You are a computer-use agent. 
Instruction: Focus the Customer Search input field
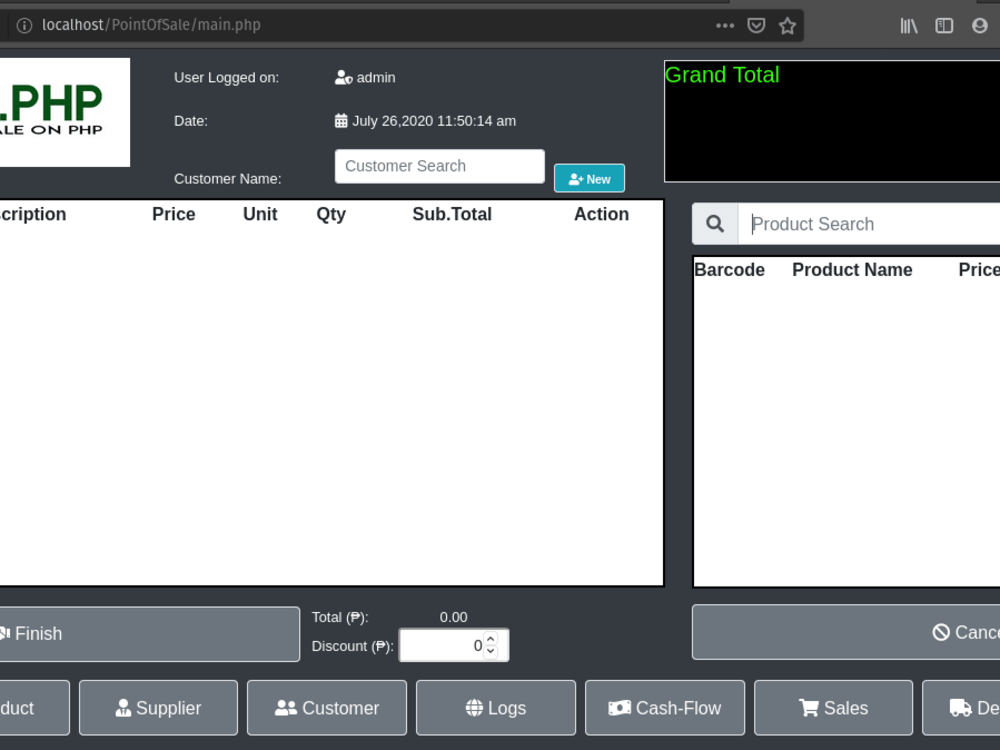point(438,166)
